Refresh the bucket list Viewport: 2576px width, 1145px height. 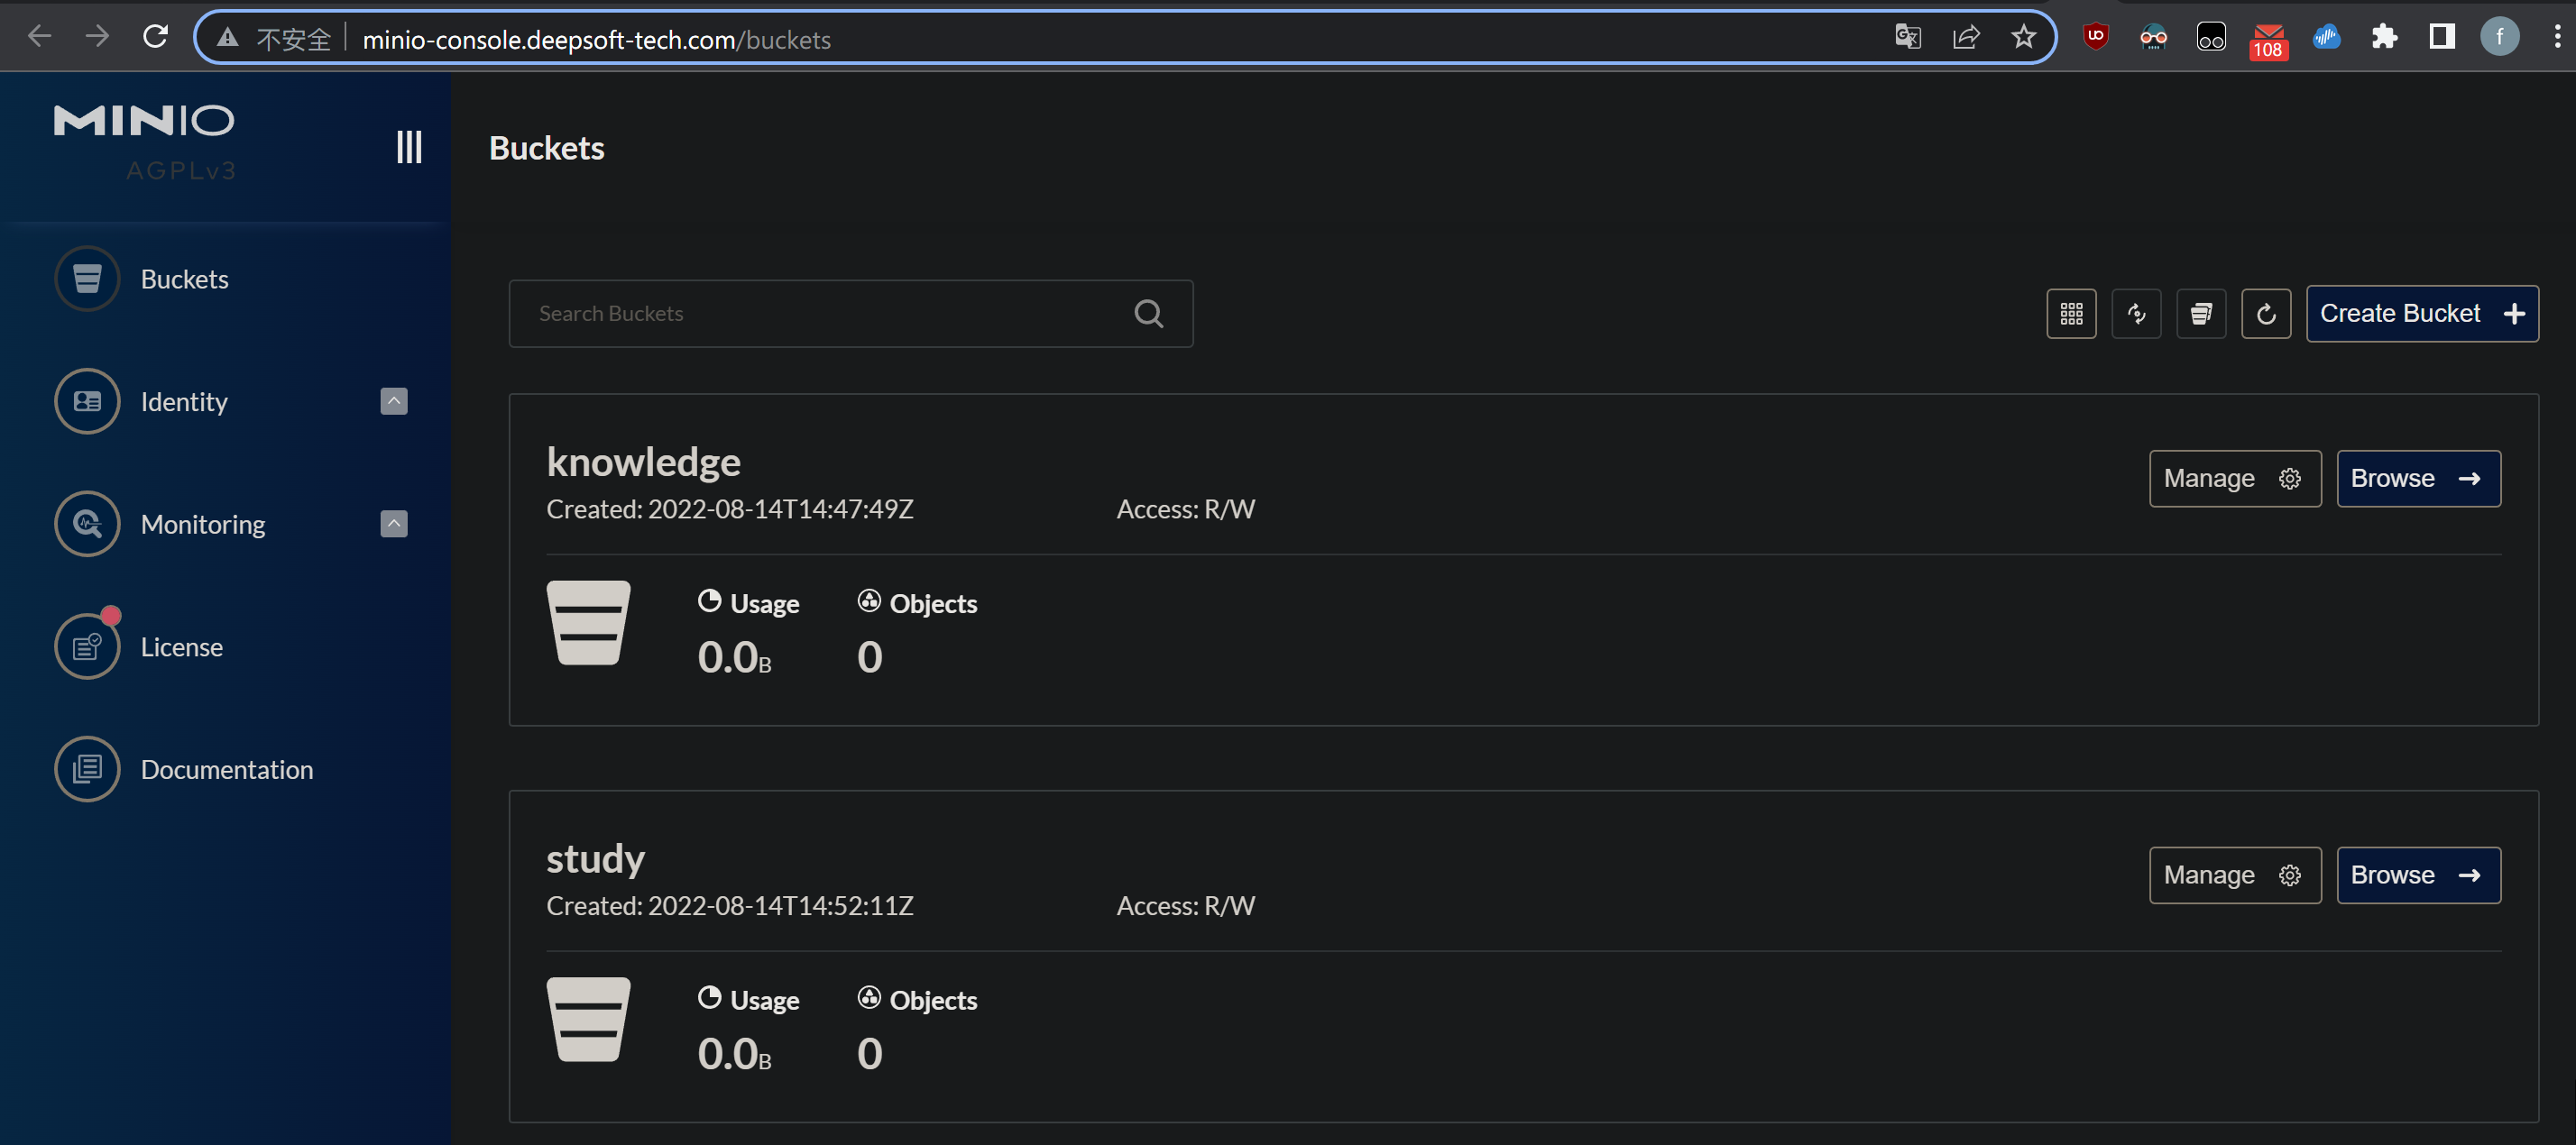pos(2266,314)
